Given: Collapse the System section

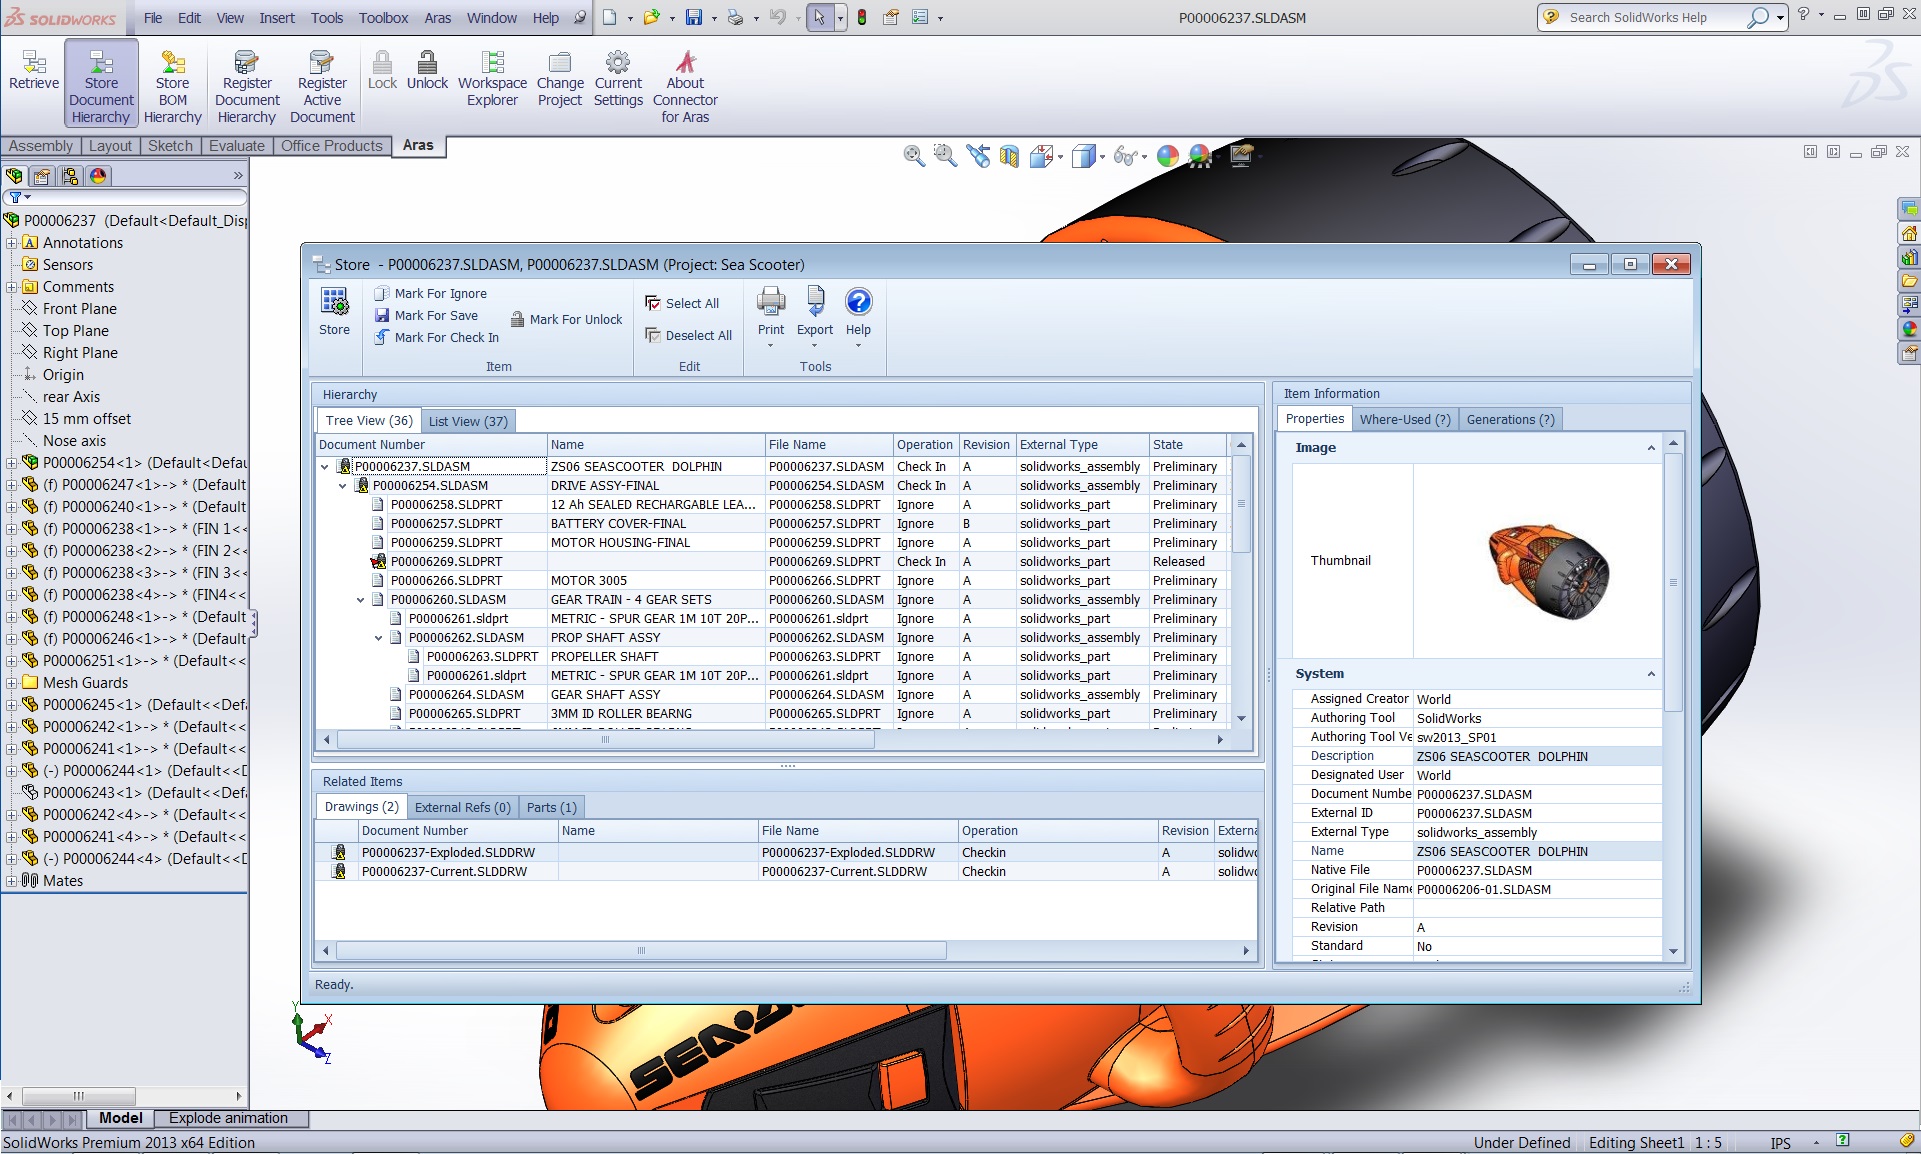Looking at the screenshot, I should 1651,674.
